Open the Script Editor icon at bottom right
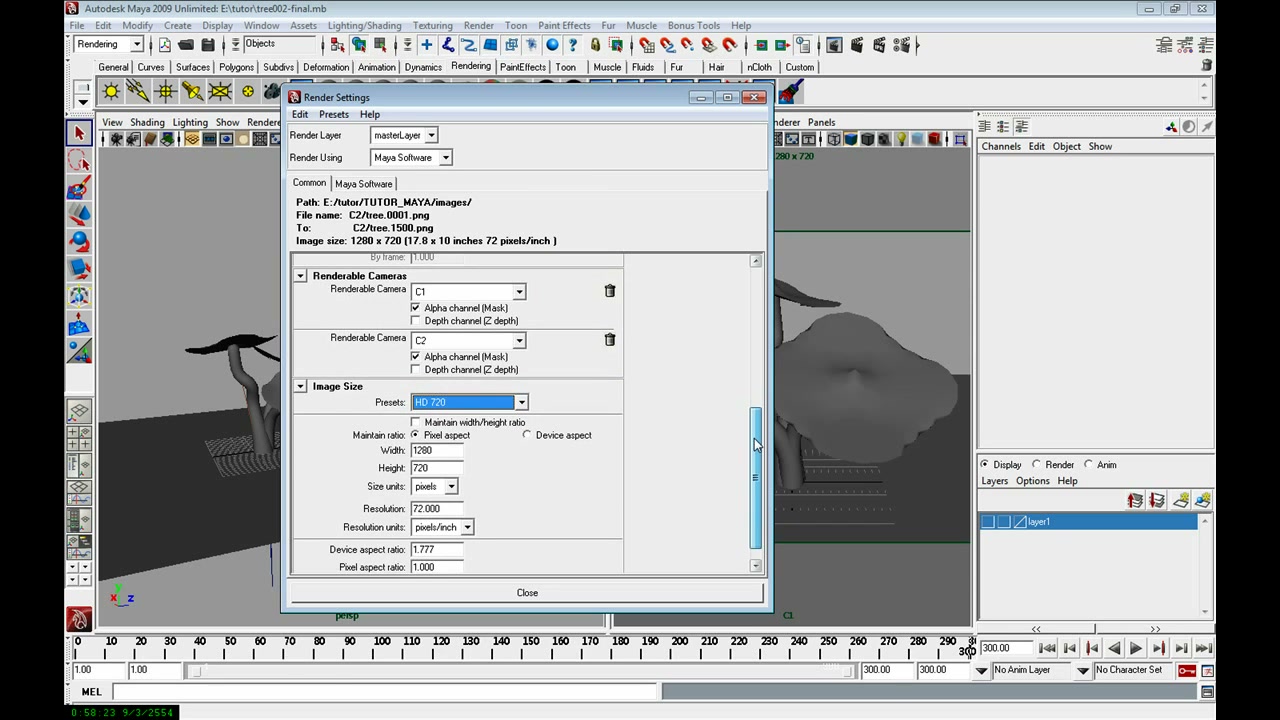The height and width of the screenshot is (720, 1280). [x=1207, y=692]
